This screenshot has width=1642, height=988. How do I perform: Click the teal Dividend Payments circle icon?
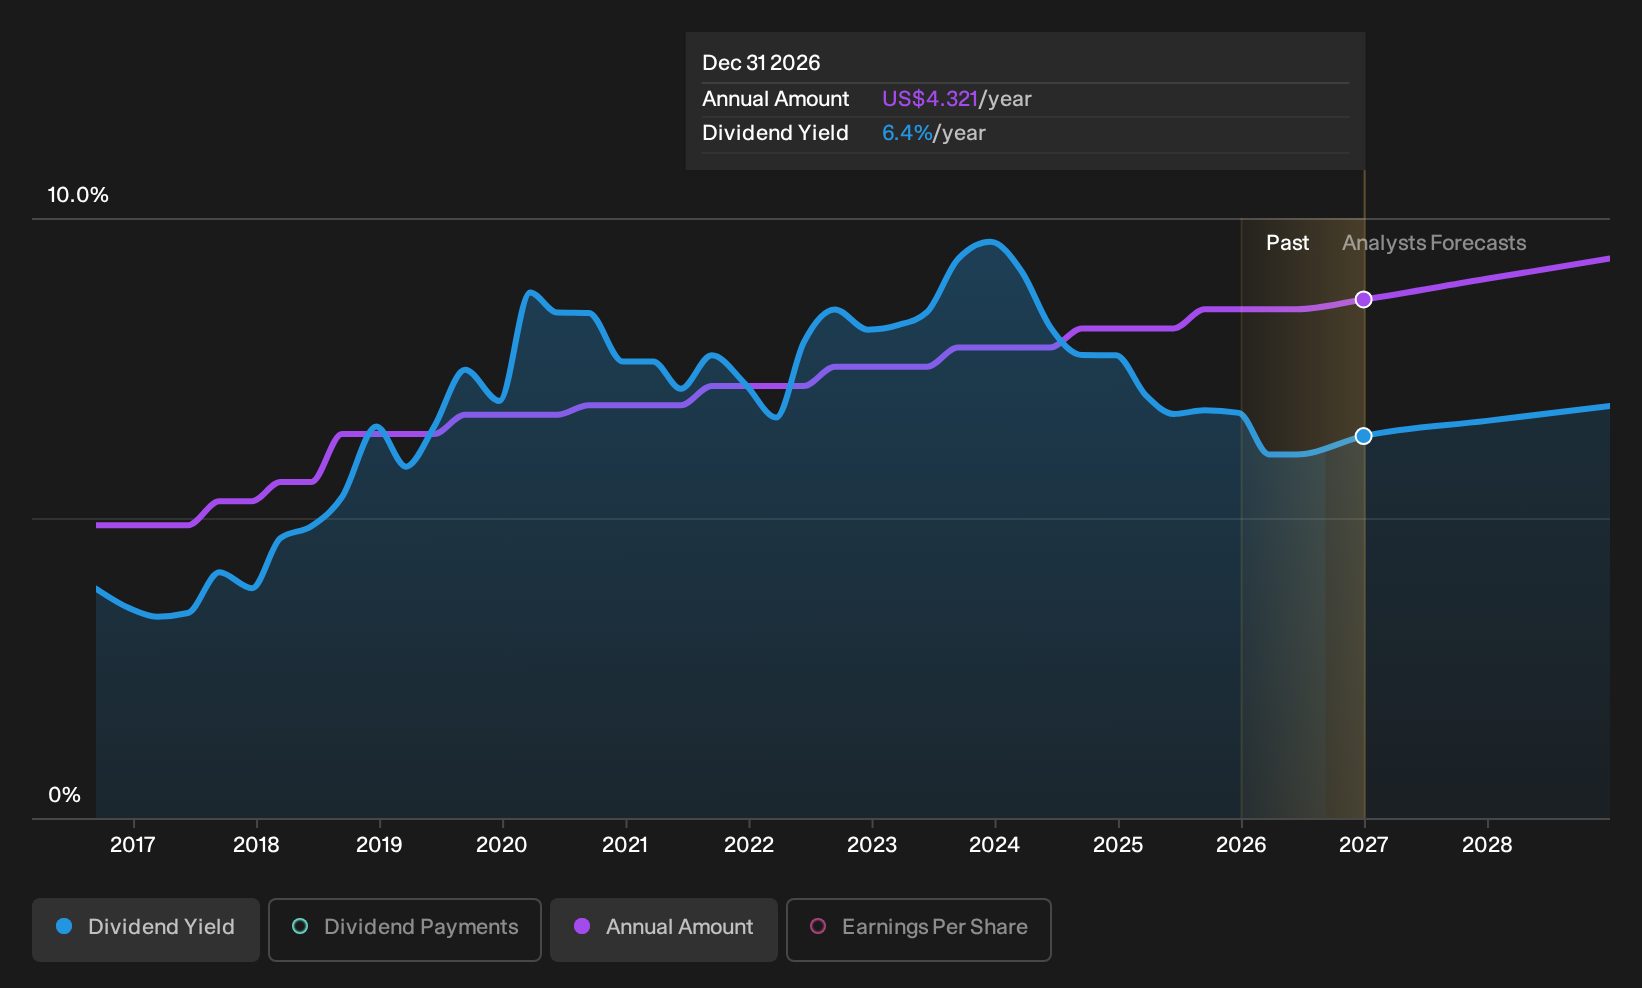point(300,926)
